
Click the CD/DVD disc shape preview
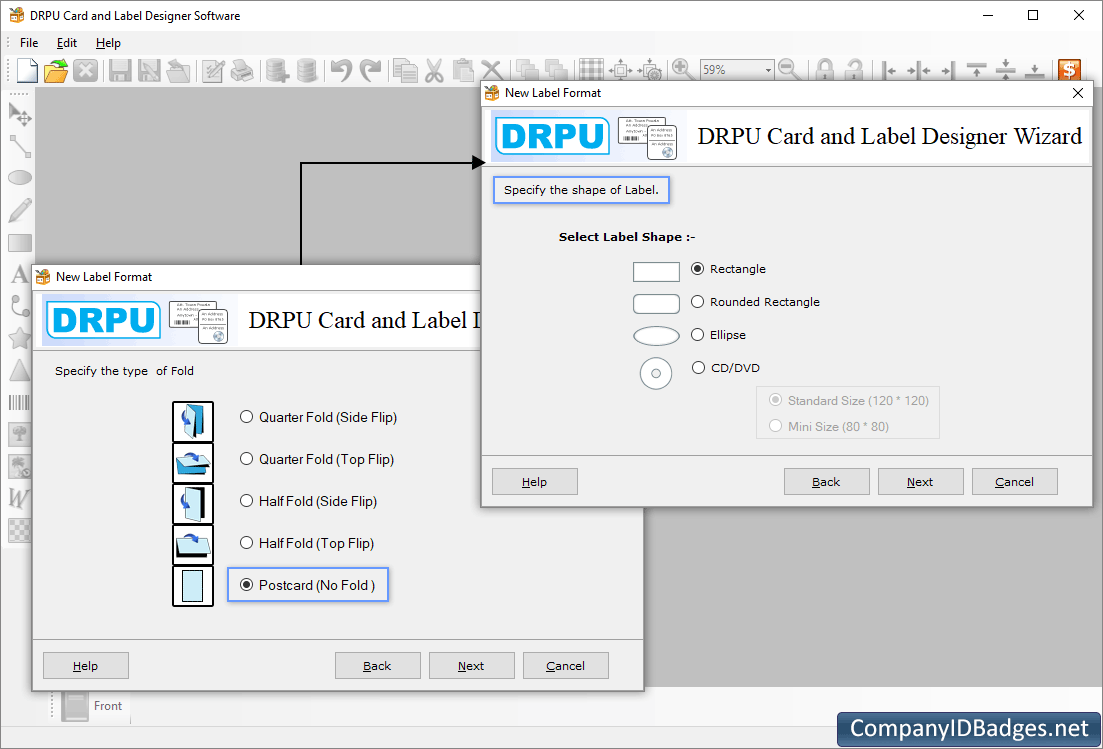pos(656,373)
